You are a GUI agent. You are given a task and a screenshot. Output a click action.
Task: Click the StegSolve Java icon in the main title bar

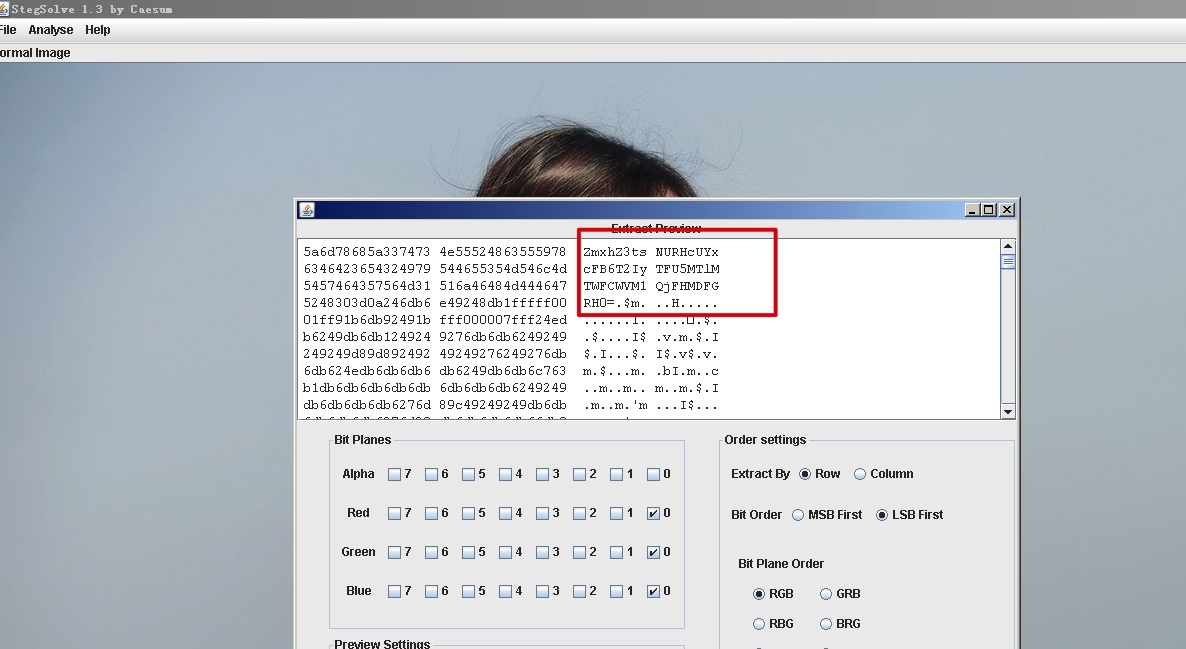click(4, 9)
